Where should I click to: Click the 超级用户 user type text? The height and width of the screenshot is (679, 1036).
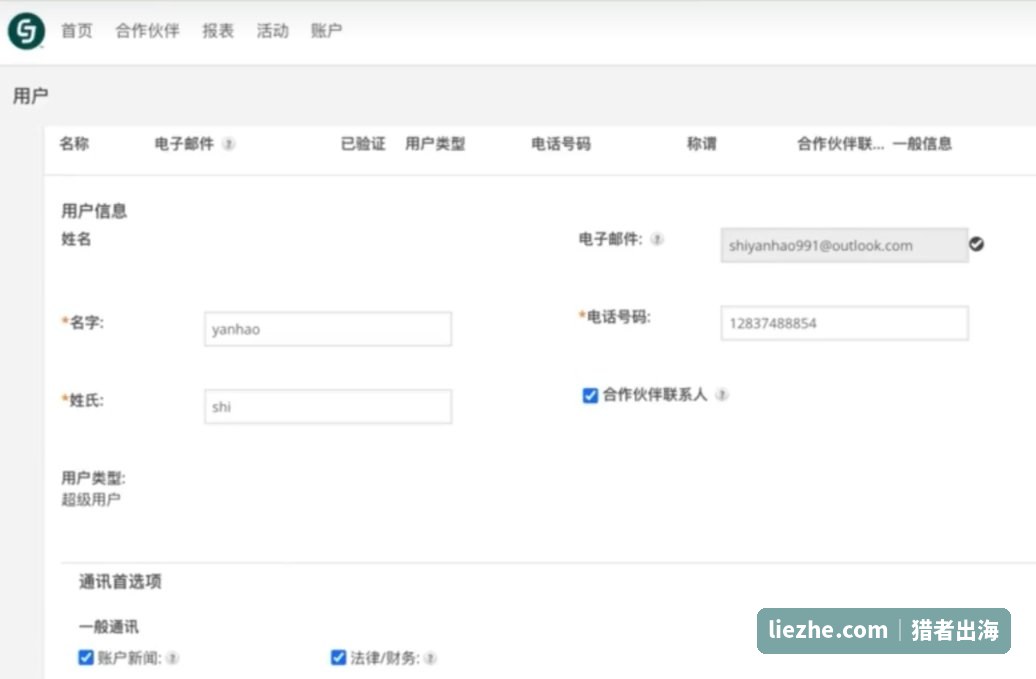[91, 499]
